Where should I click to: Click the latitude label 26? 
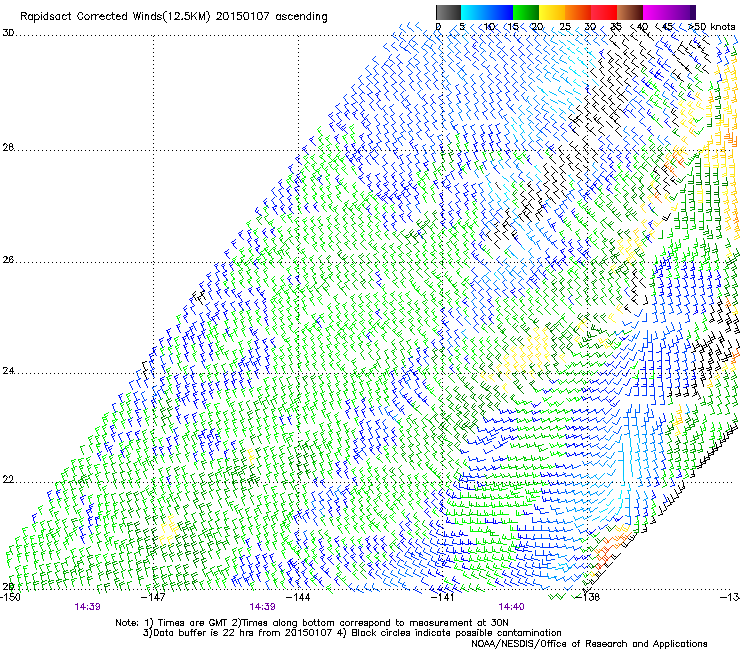click(x=8, y=260)
